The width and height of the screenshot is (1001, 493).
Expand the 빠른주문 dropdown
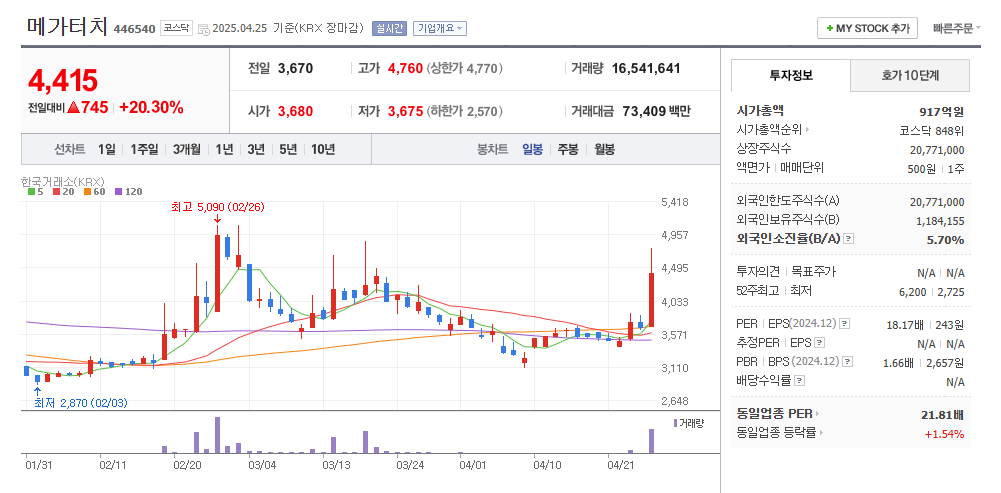[x=956, y=28]
